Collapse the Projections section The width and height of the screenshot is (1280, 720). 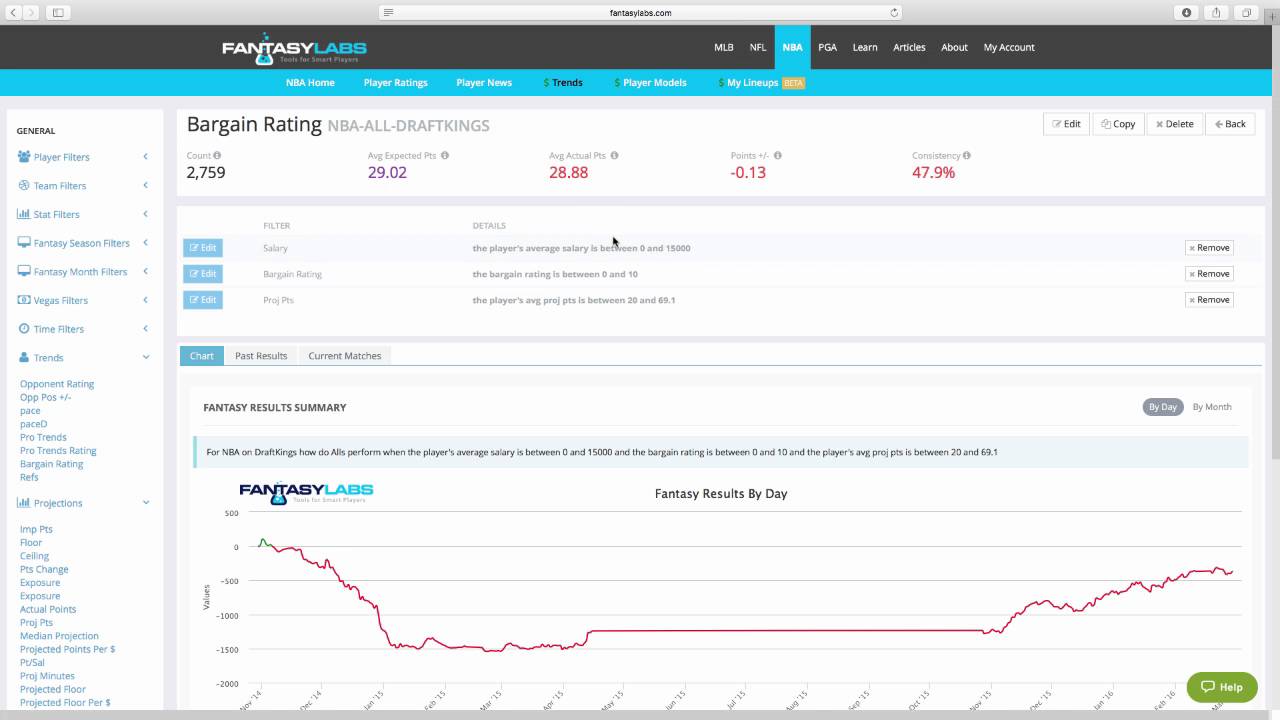(x=83, y=503)
